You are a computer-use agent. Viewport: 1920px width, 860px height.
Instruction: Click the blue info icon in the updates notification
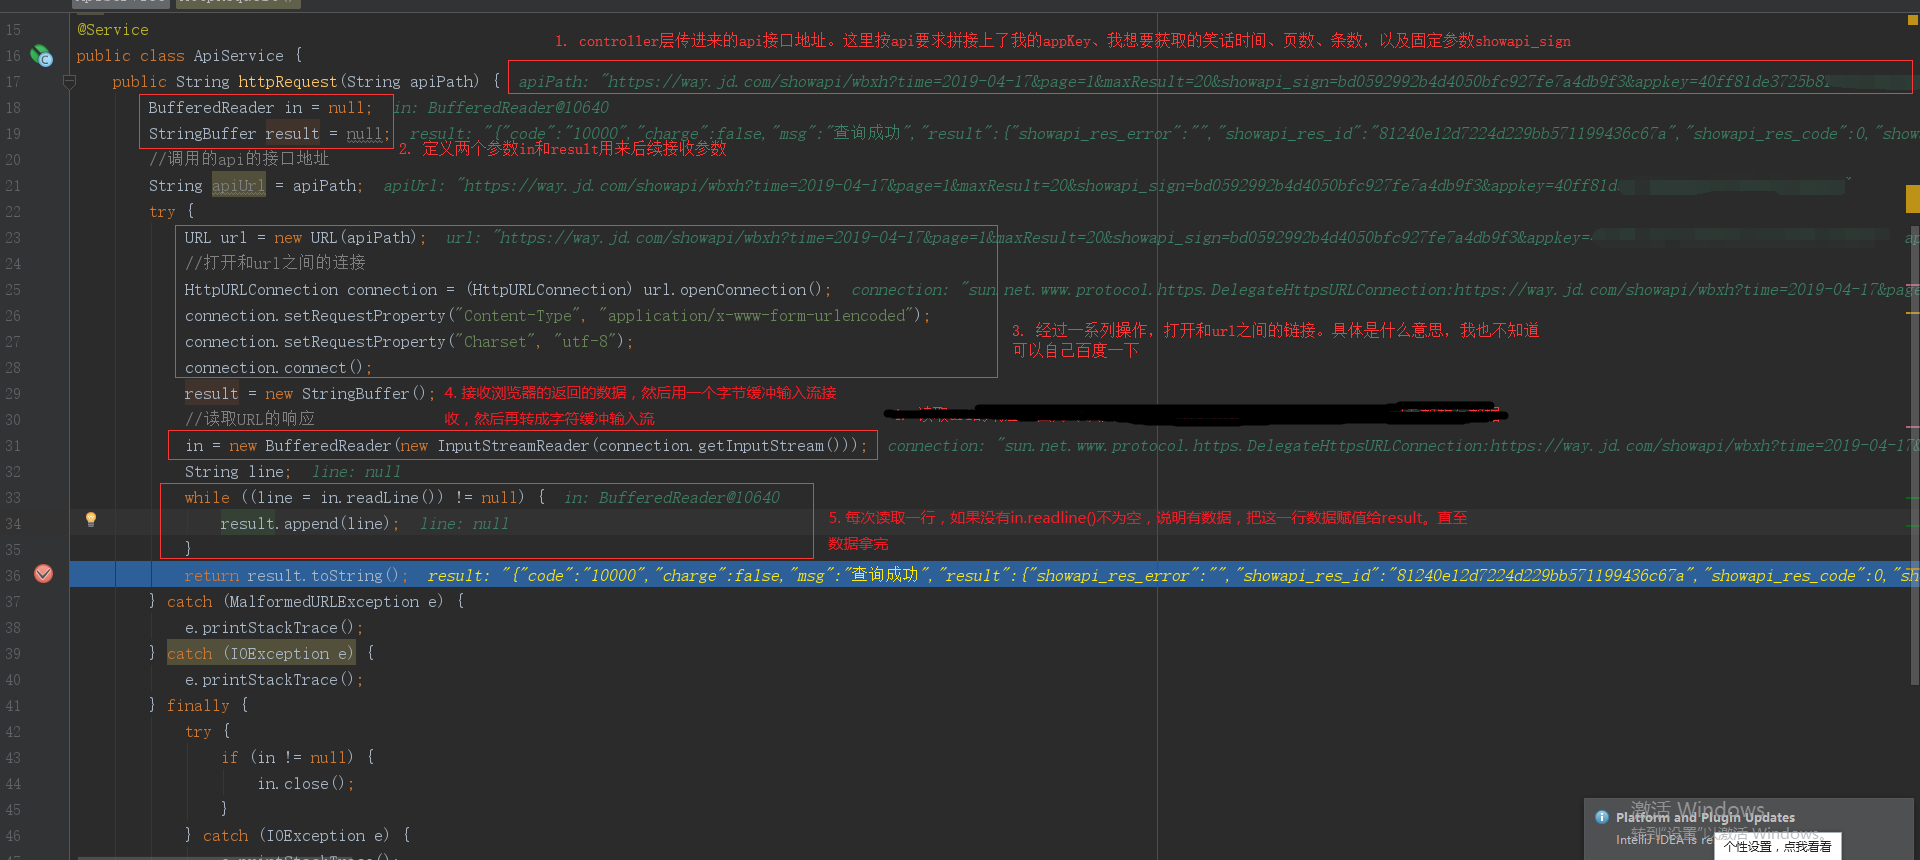coord(1601,817)
